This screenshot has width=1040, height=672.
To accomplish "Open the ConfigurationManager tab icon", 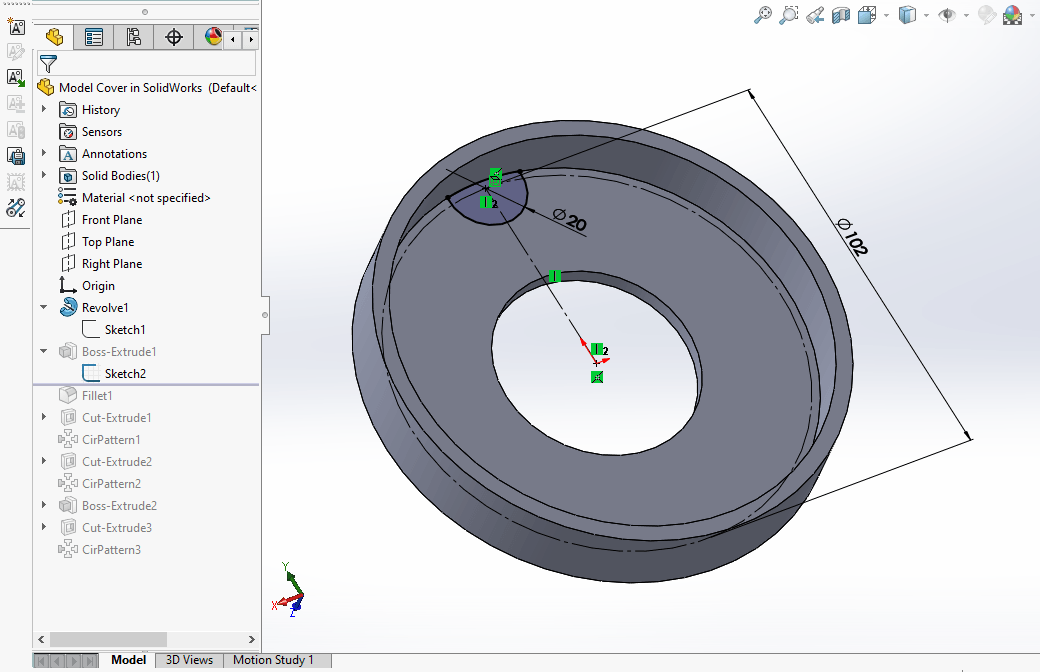I will (133, 38).
